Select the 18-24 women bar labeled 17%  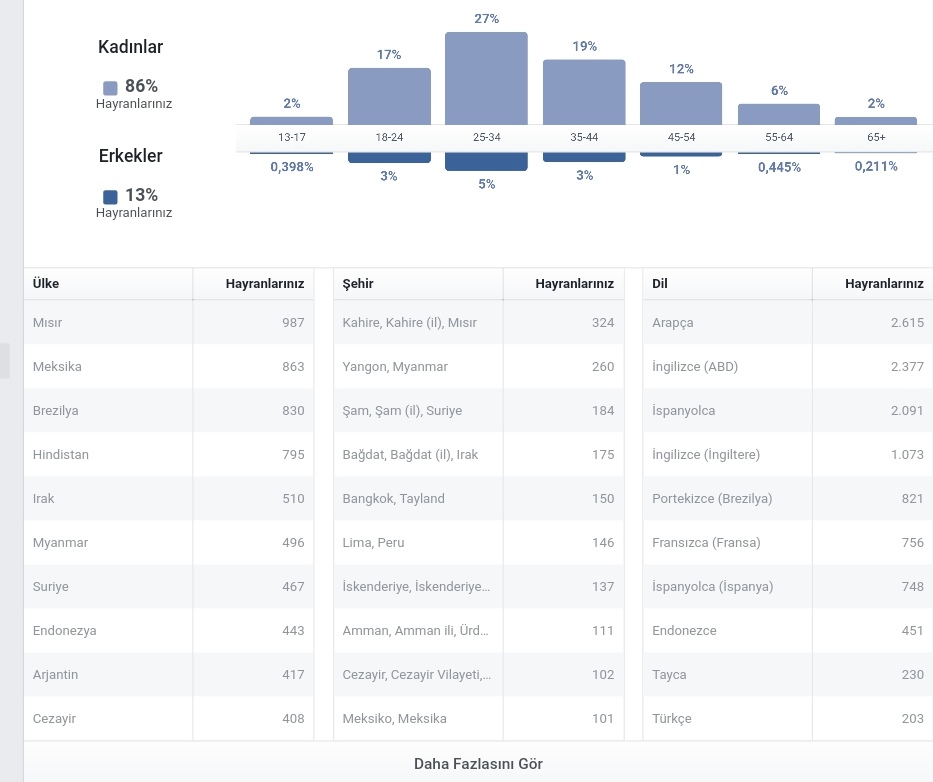(x=389, y=96)
